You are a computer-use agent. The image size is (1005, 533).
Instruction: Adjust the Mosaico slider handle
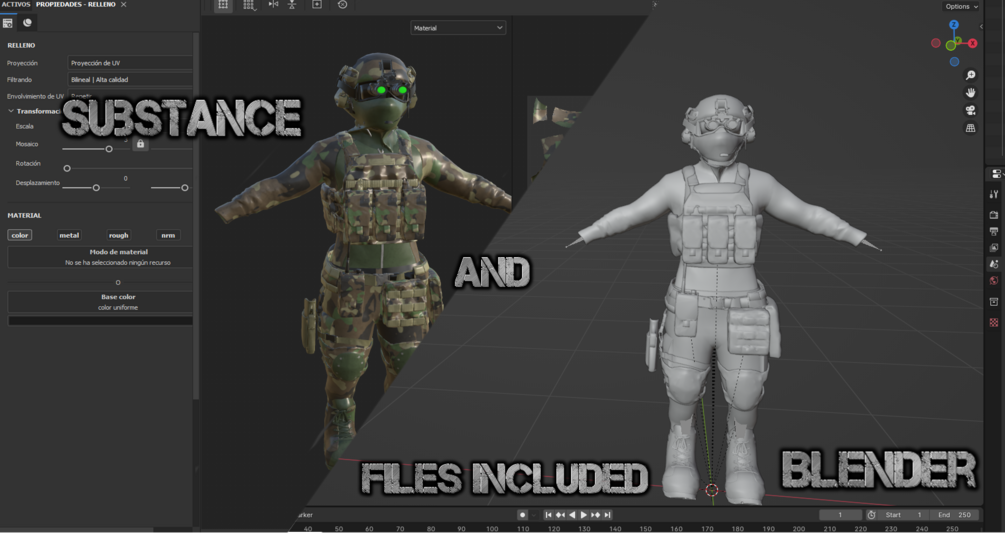[x=109, y=149]
